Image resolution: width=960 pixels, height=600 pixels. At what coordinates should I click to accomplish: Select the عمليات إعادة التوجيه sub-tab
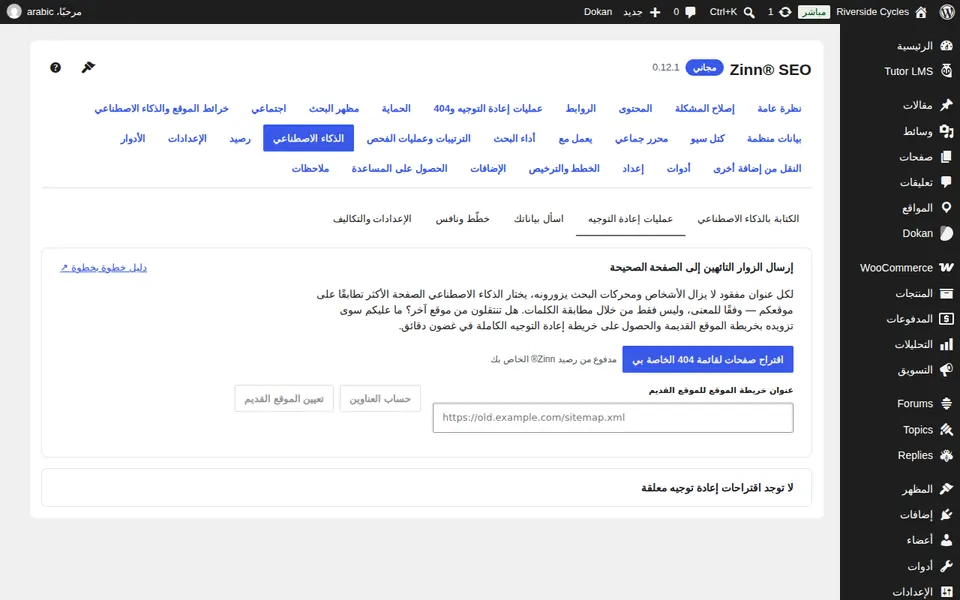click(630, 219)
